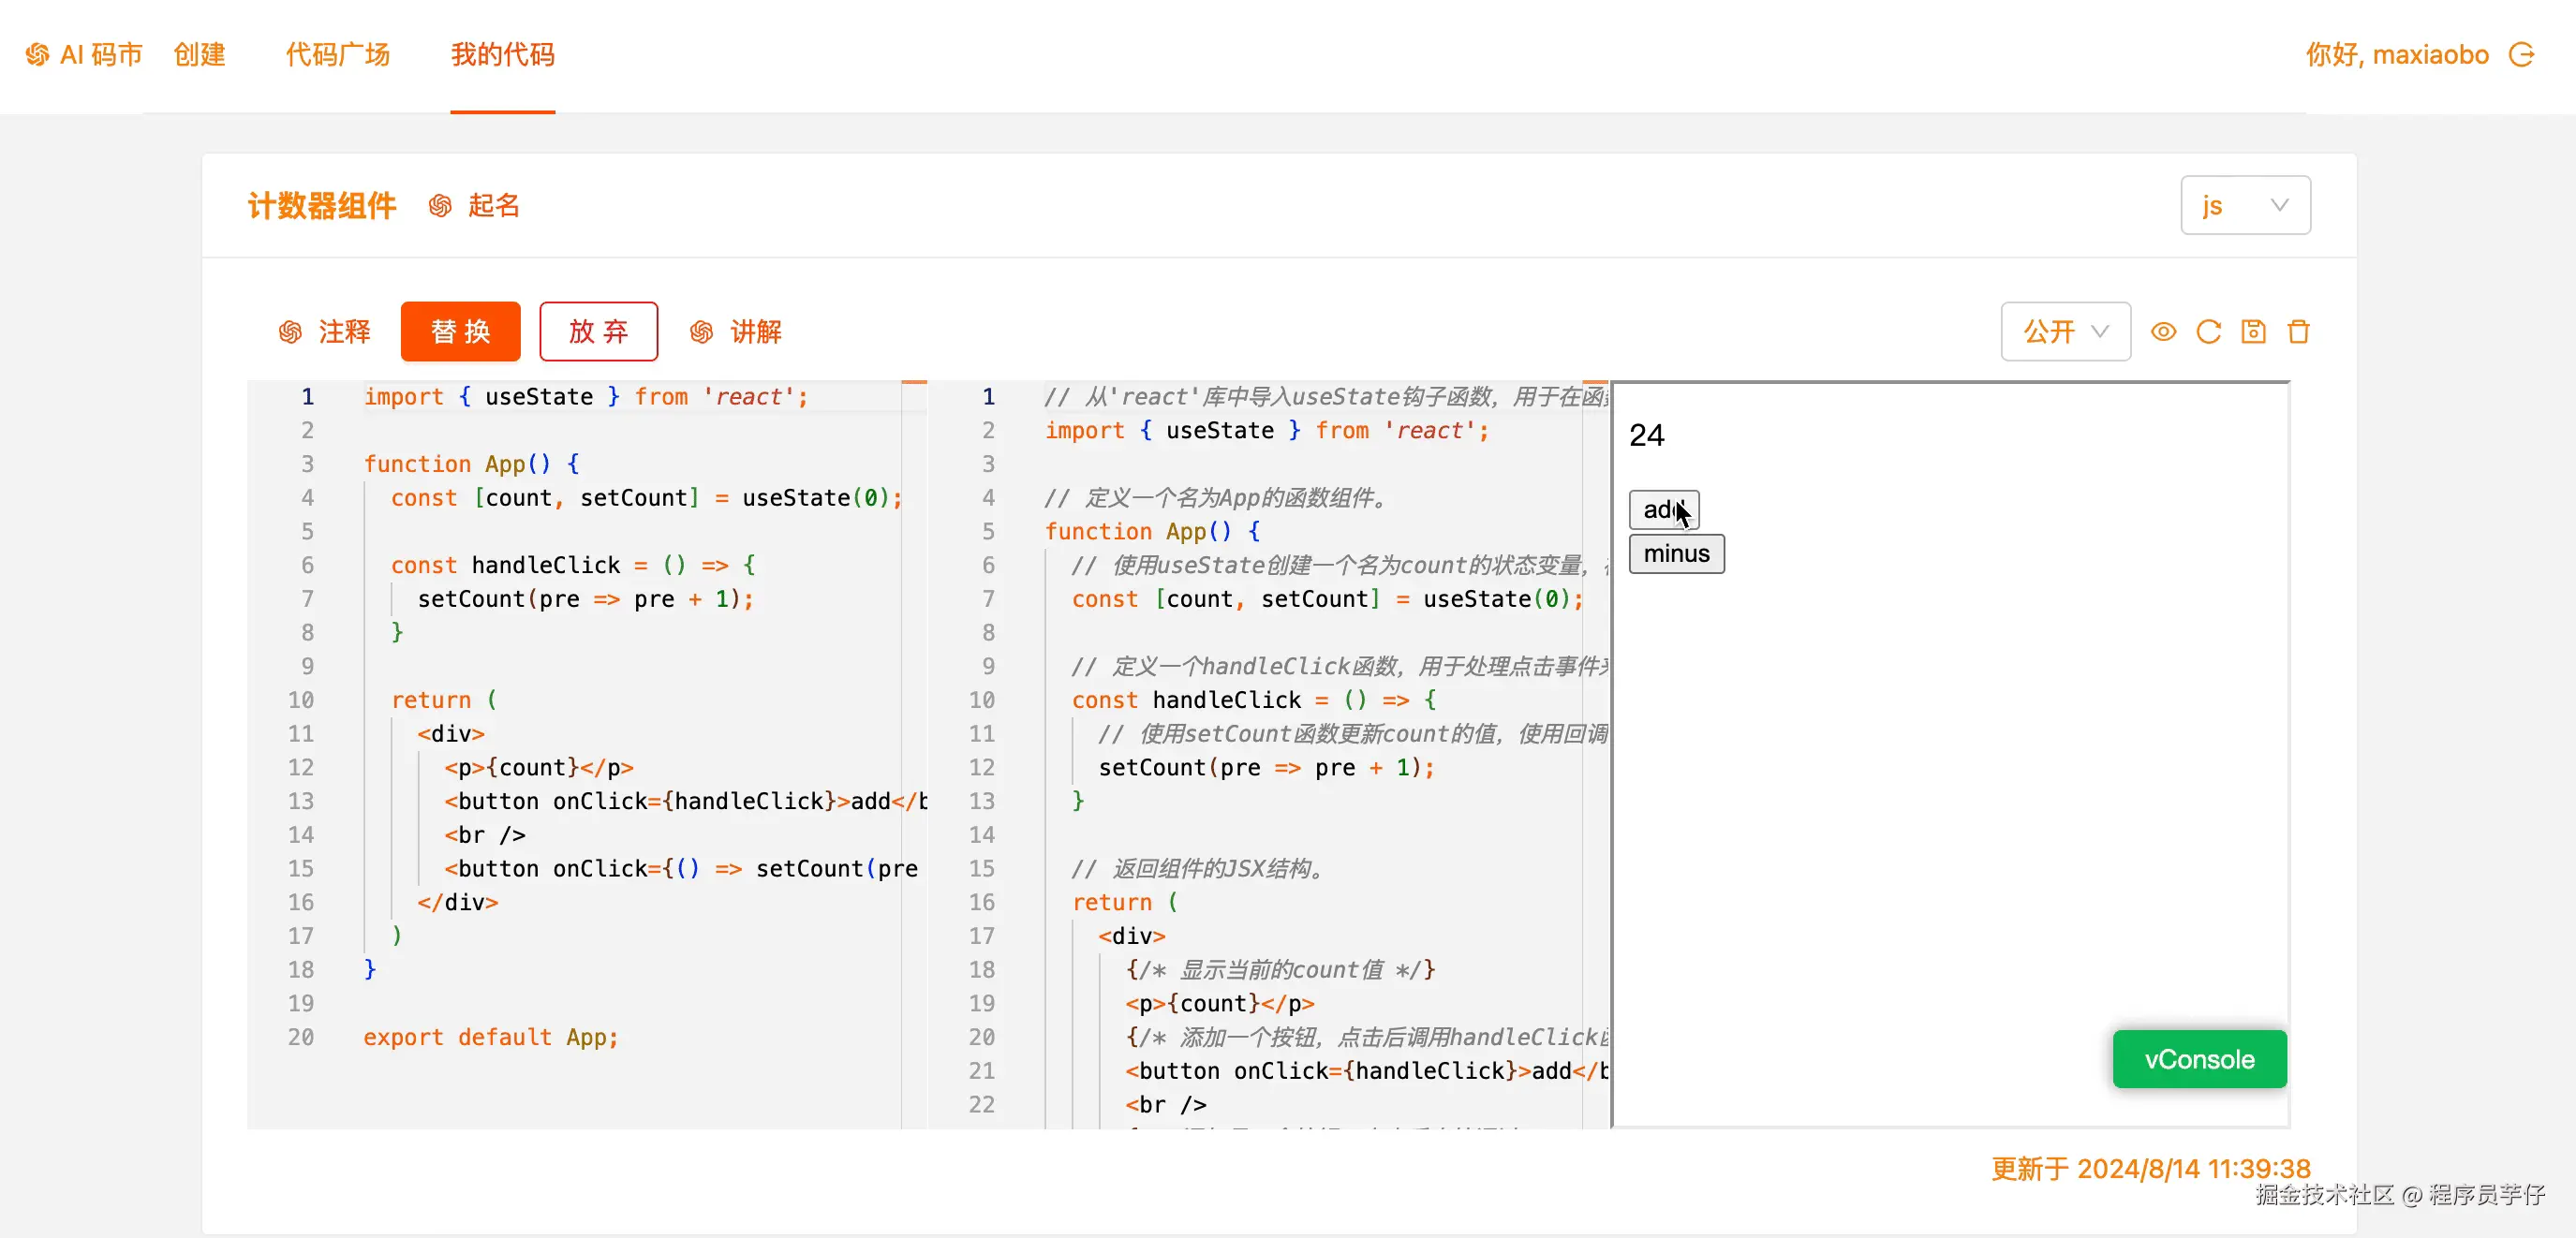Click the 放弃 discard button
This screenshot has height=1238, width=2576.
coord(598,331)
